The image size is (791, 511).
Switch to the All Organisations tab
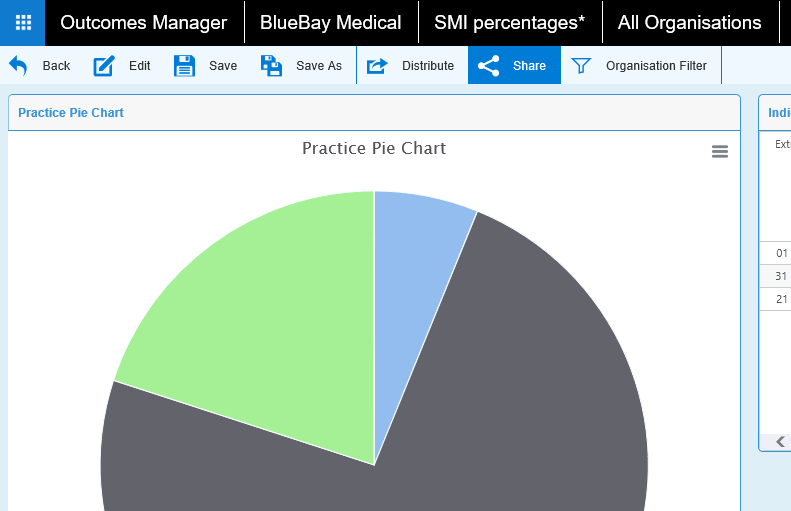tap(690, 22)
